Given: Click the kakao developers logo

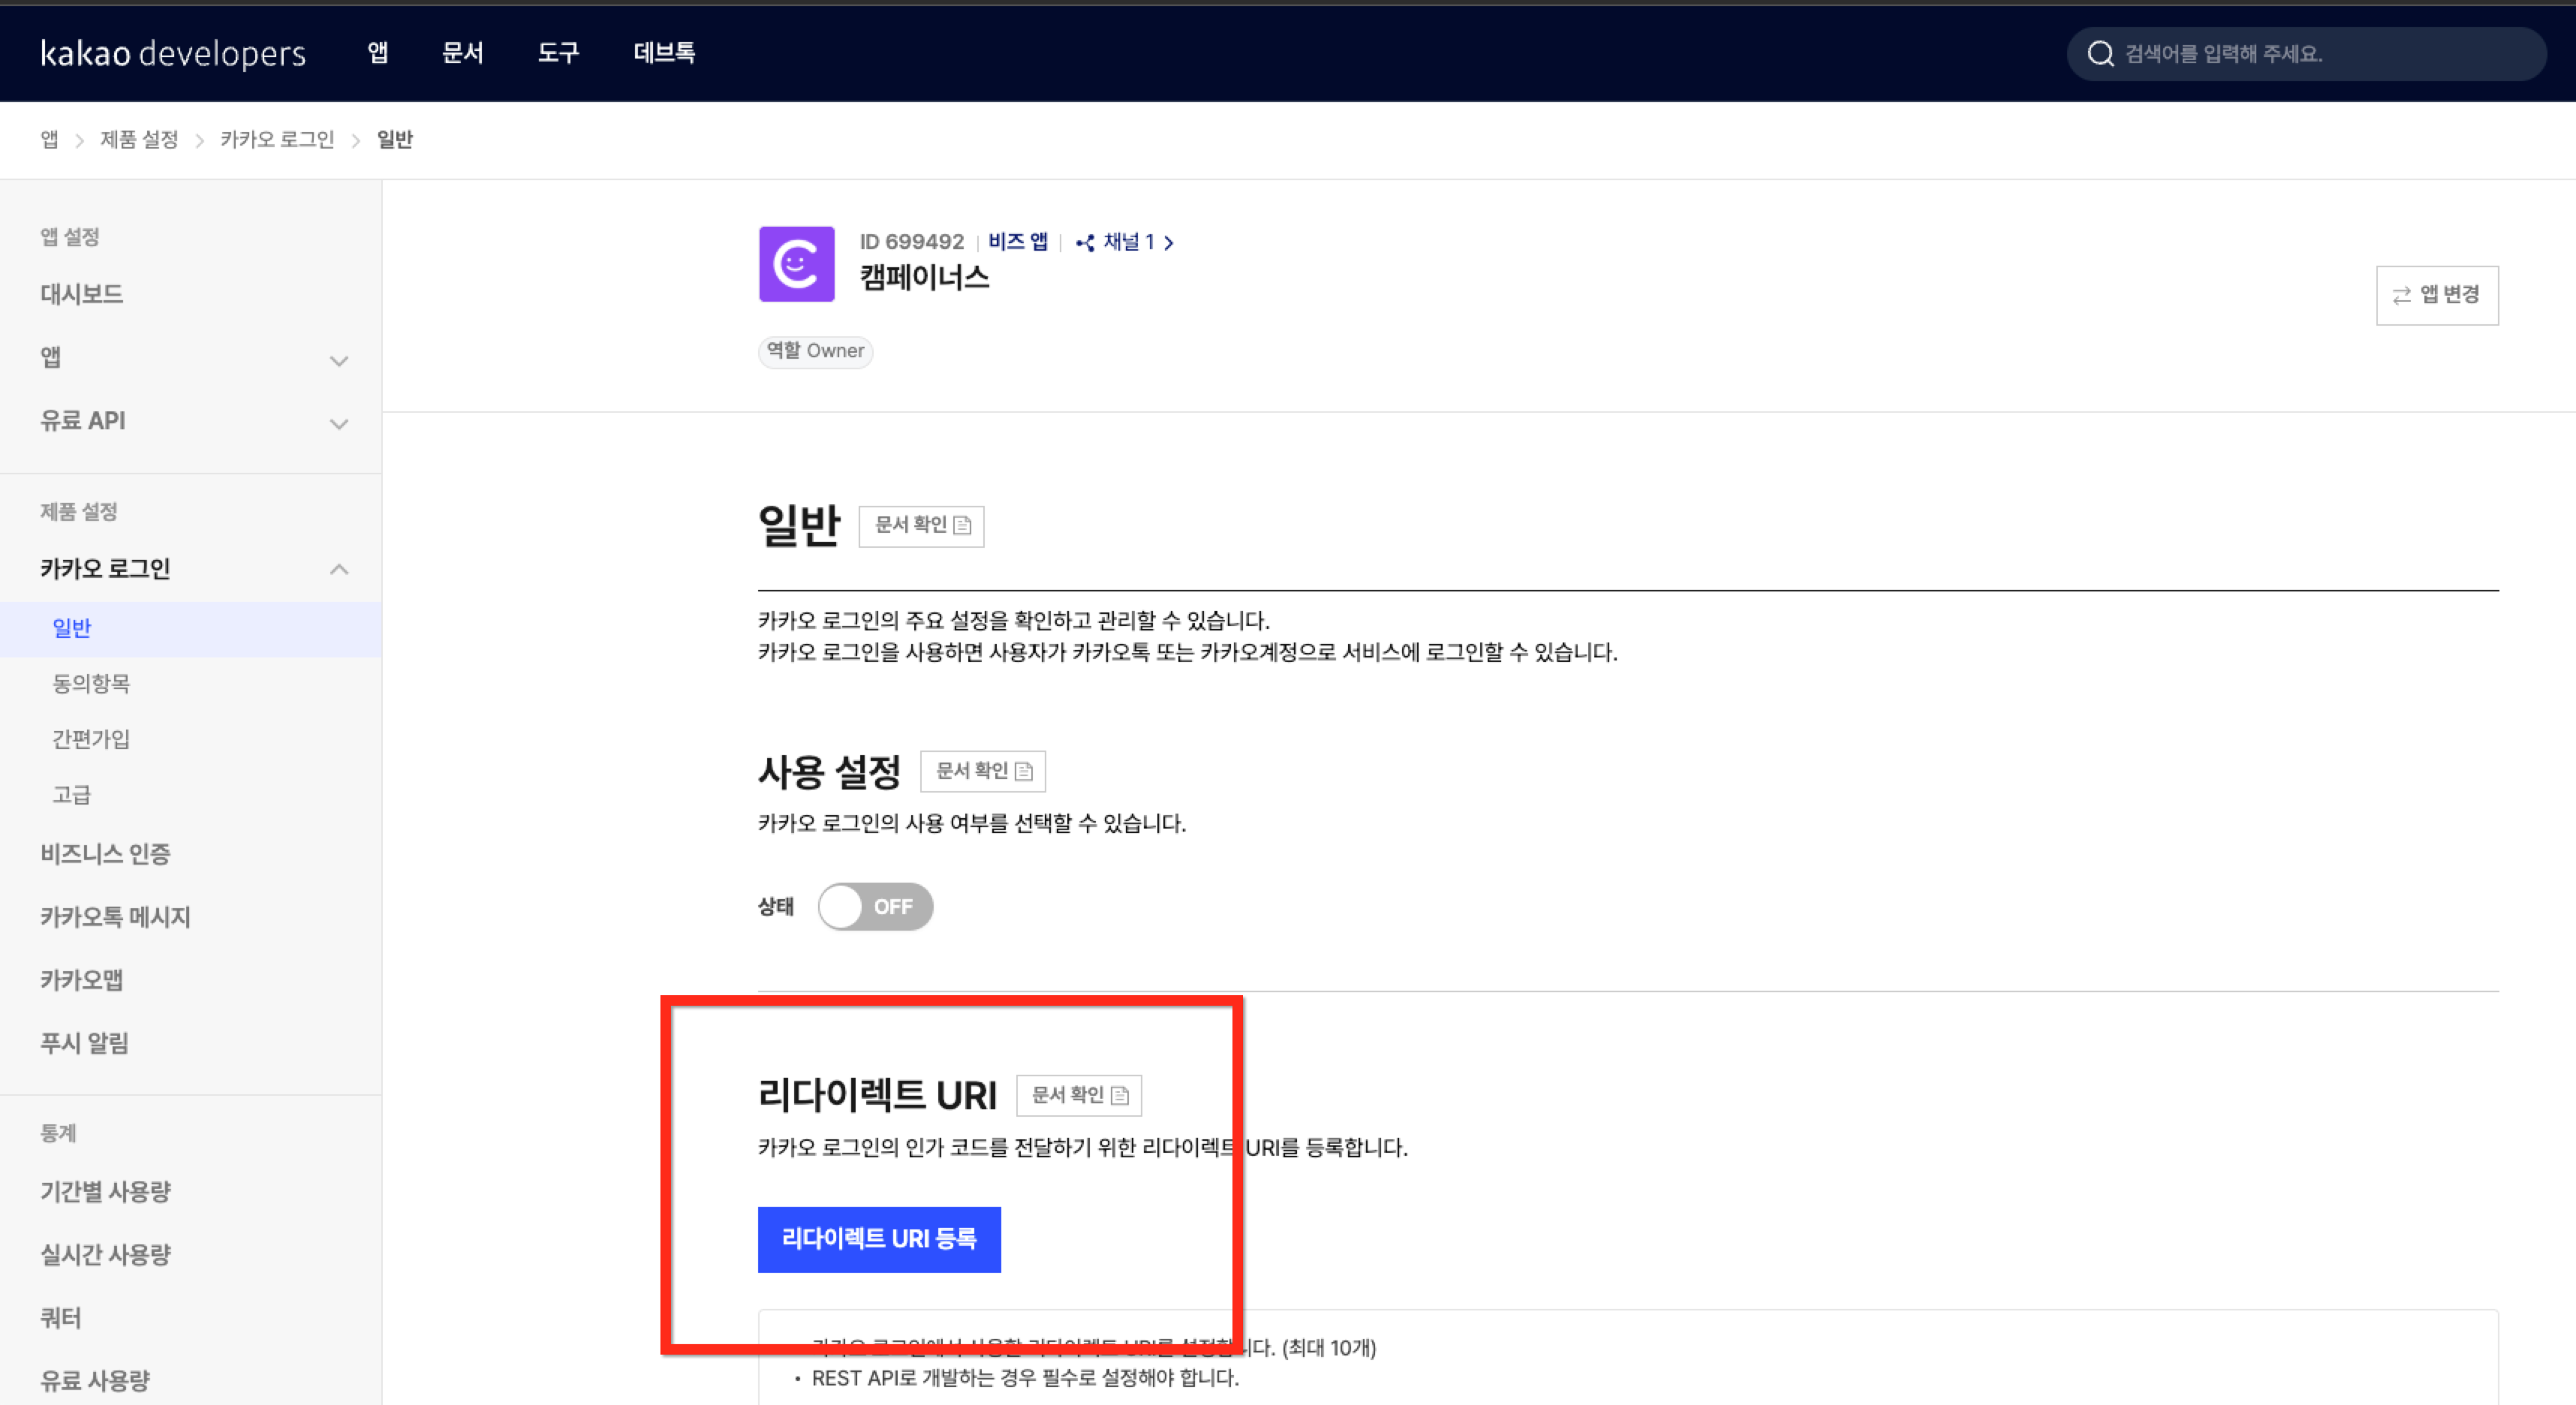Looking at the screenshot, I should pyautogui.click(x=173, y=53).
